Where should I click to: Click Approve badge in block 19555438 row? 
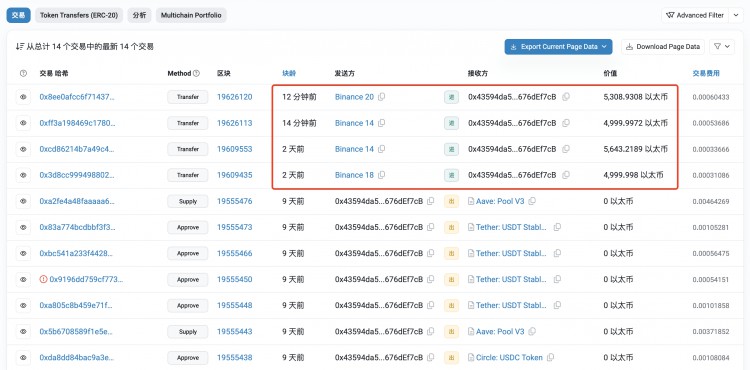coord(188,357)
